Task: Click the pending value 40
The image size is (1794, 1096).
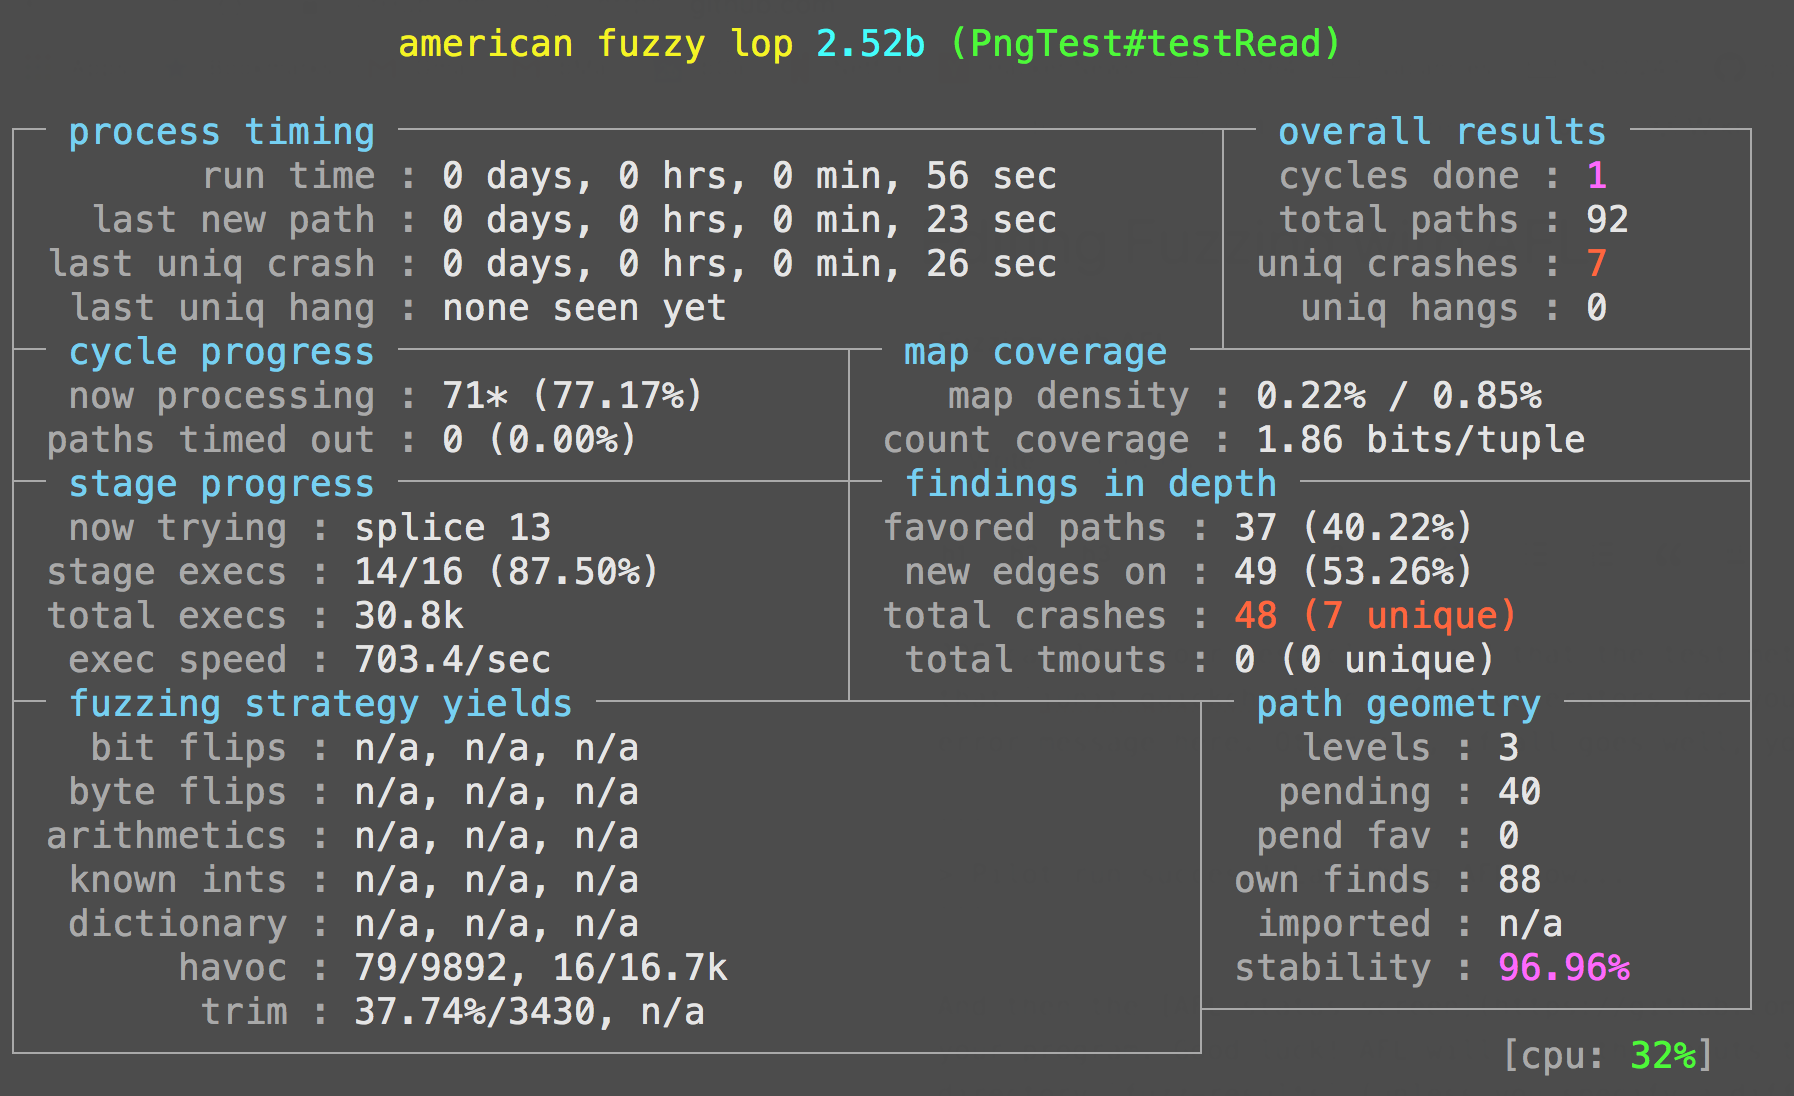Action: 1519,792
